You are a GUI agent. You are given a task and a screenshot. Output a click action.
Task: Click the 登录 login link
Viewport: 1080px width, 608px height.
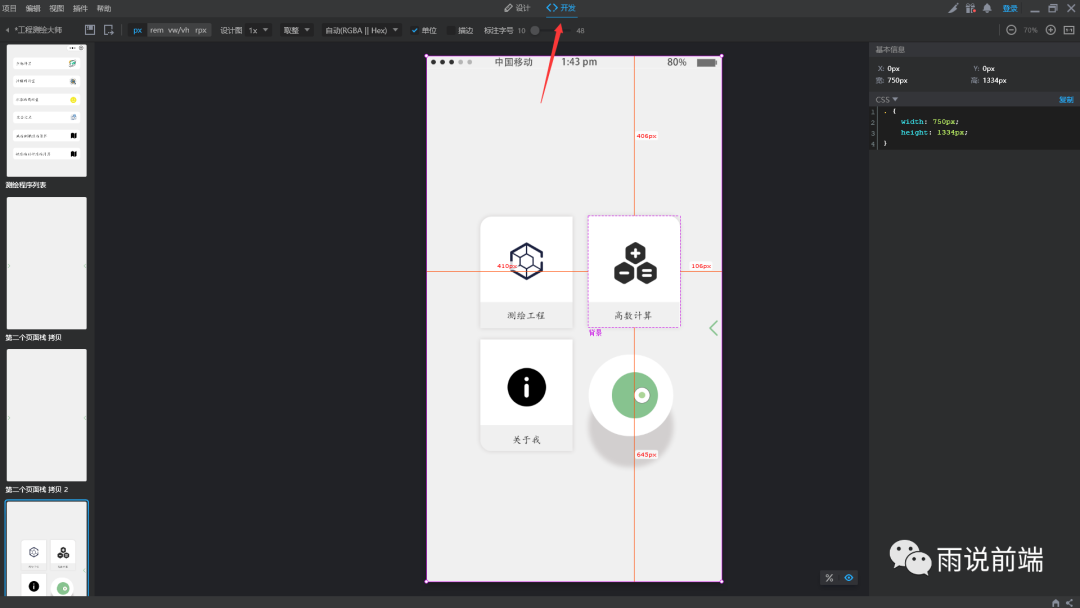pos(1010,8)
